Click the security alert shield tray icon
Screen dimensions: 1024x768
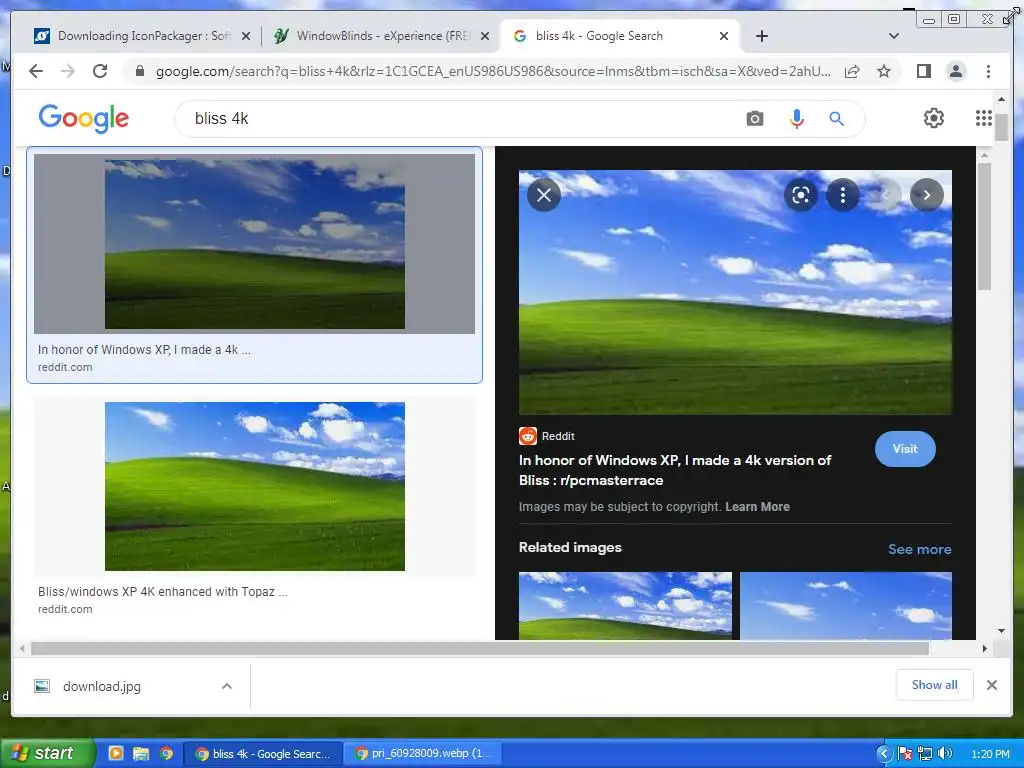(x=904, y=754)
